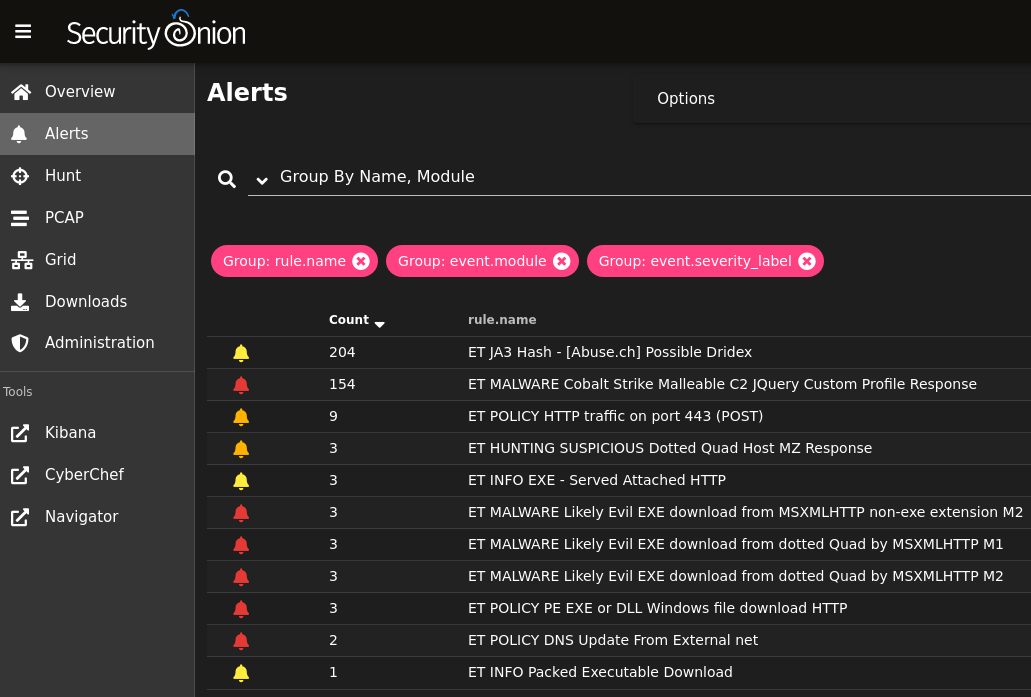Click the Security Onion logo

point(156,30)
